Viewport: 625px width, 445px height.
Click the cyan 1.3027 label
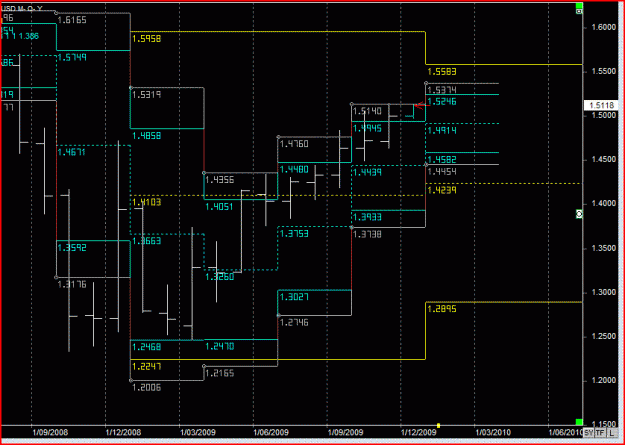point(294,297)
